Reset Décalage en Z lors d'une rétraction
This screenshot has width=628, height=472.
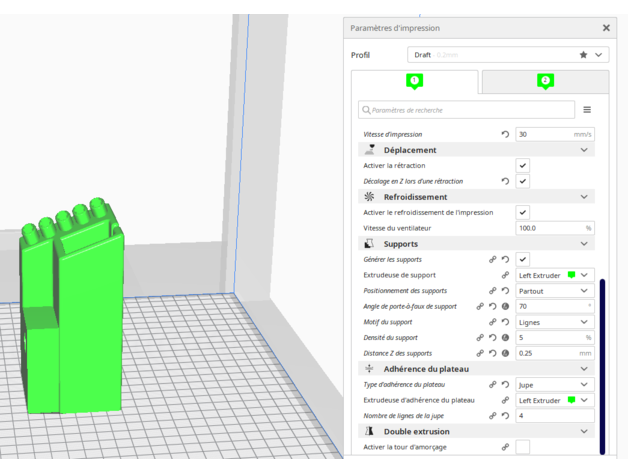tap(505, 181)
